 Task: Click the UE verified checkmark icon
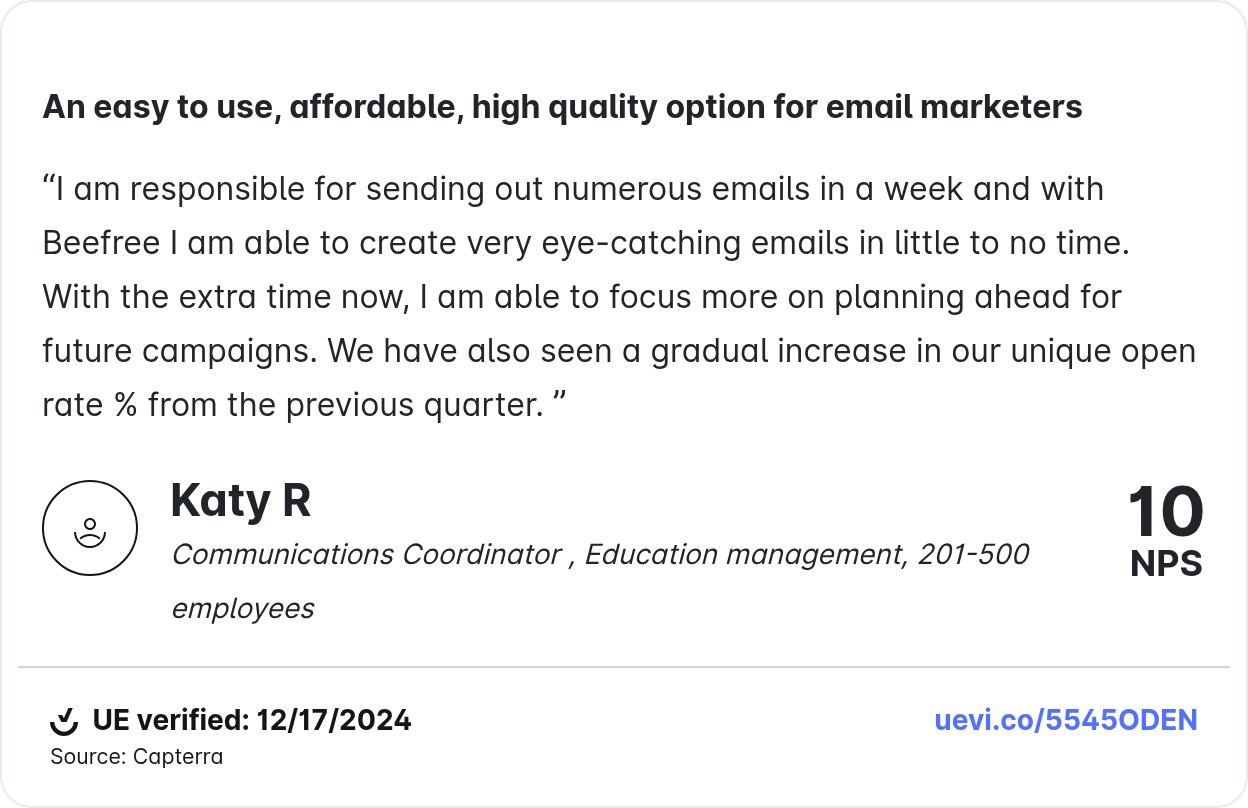64,720
